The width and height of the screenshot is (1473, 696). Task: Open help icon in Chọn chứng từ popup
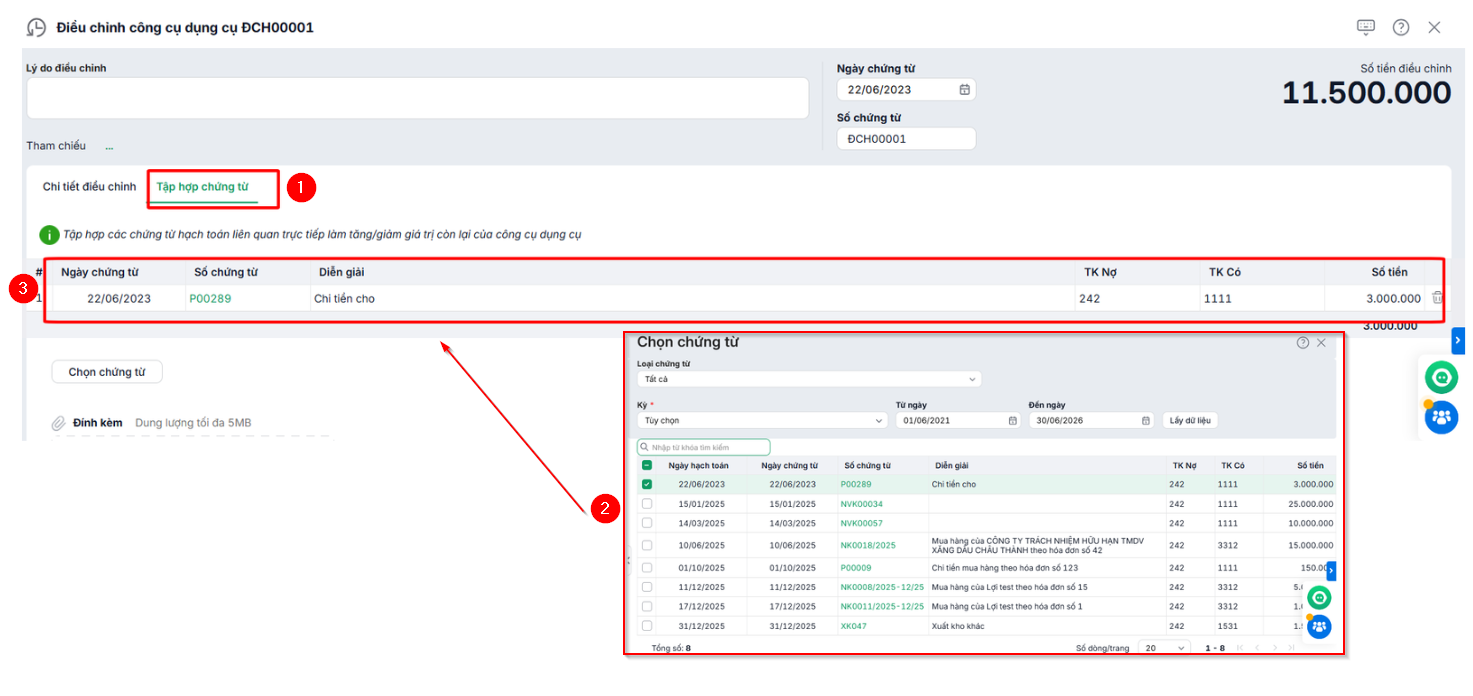point(1303,342)
